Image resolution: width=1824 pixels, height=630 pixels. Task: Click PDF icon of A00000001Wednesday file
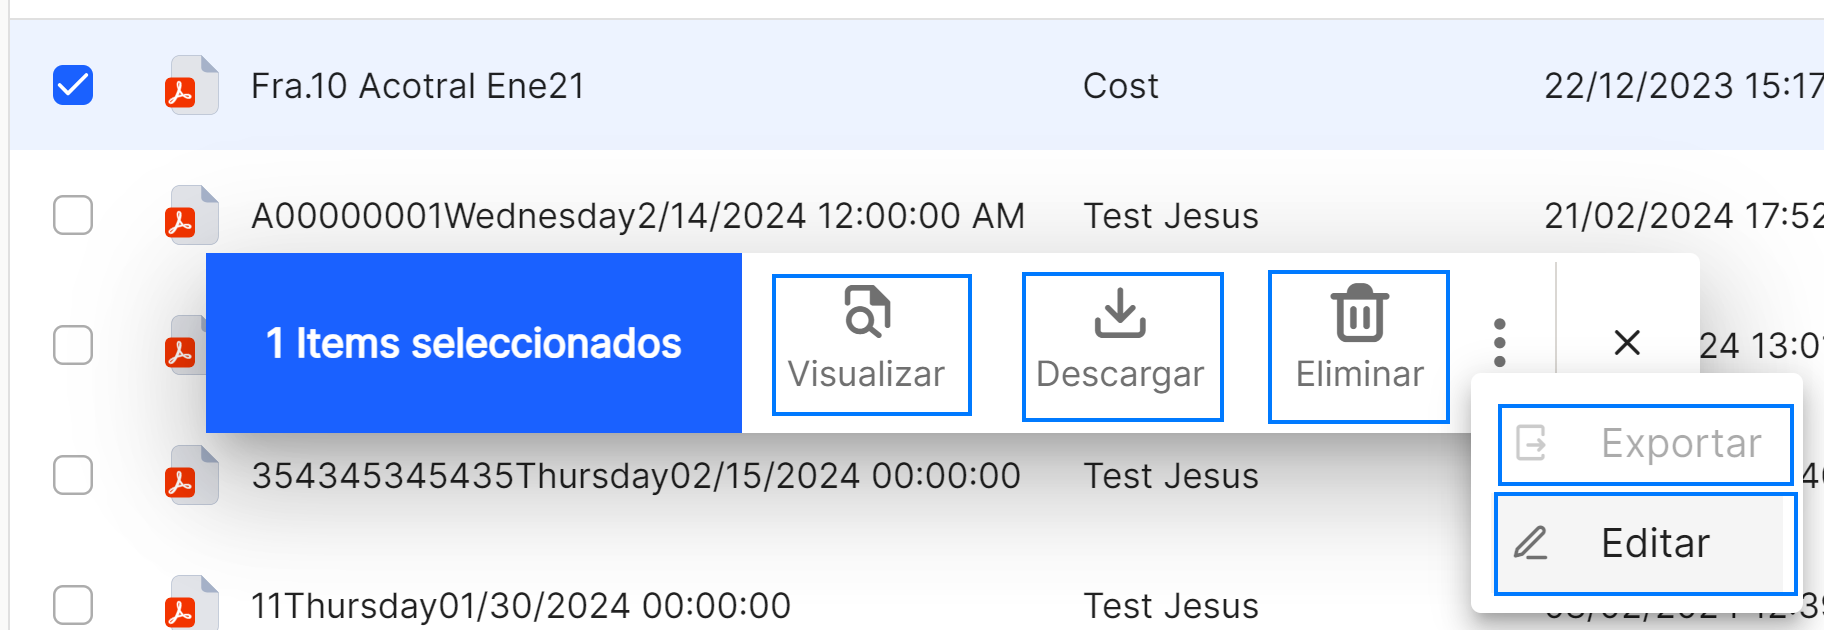coord(190,216)
